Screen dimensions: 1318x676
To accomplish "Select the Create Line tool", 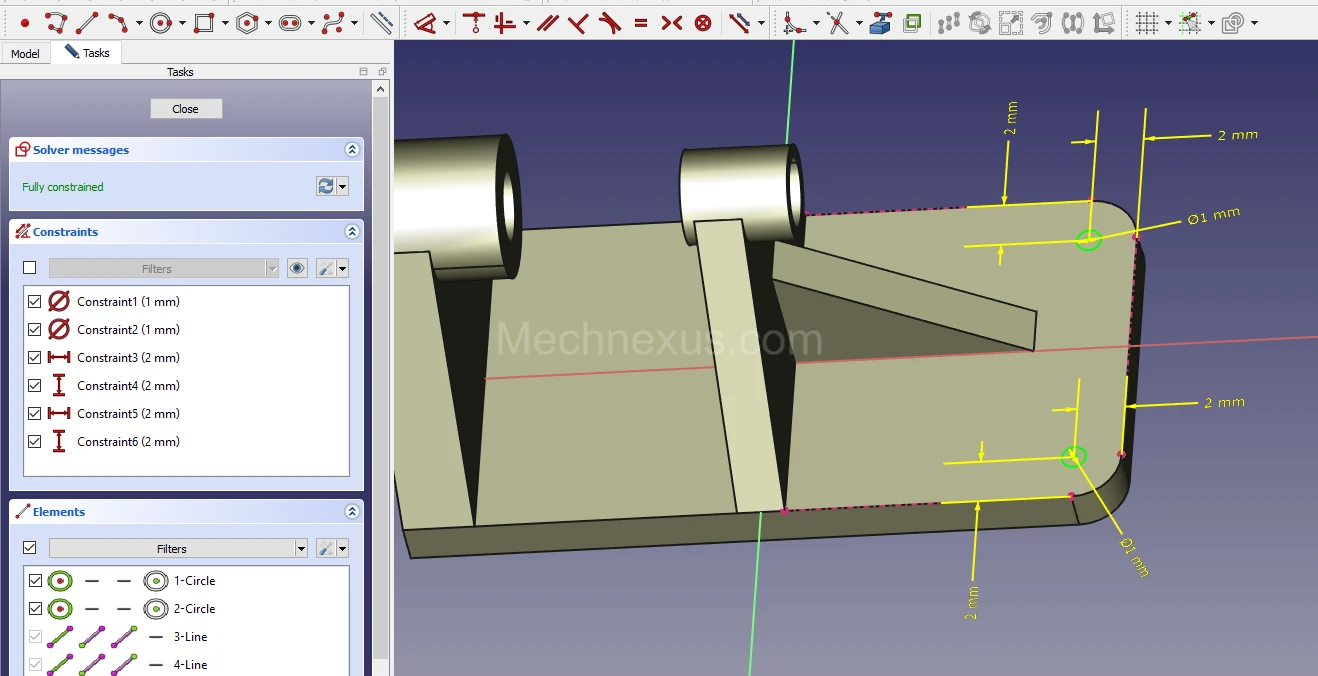I will [88, 22].
